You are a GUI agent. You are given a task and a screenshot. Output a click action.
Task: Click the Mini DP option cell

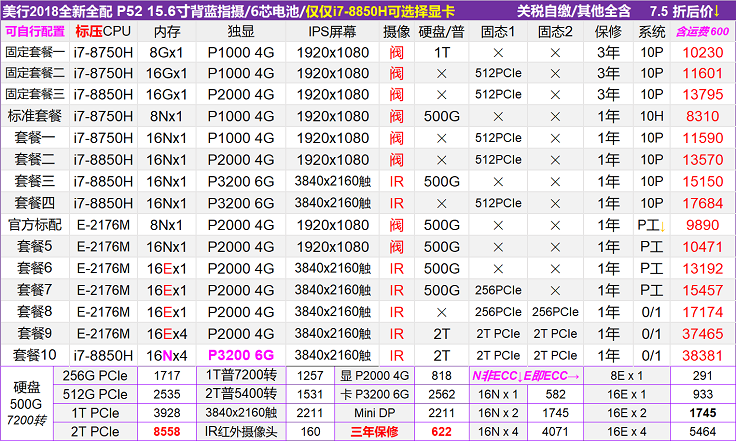pos(375,412)
